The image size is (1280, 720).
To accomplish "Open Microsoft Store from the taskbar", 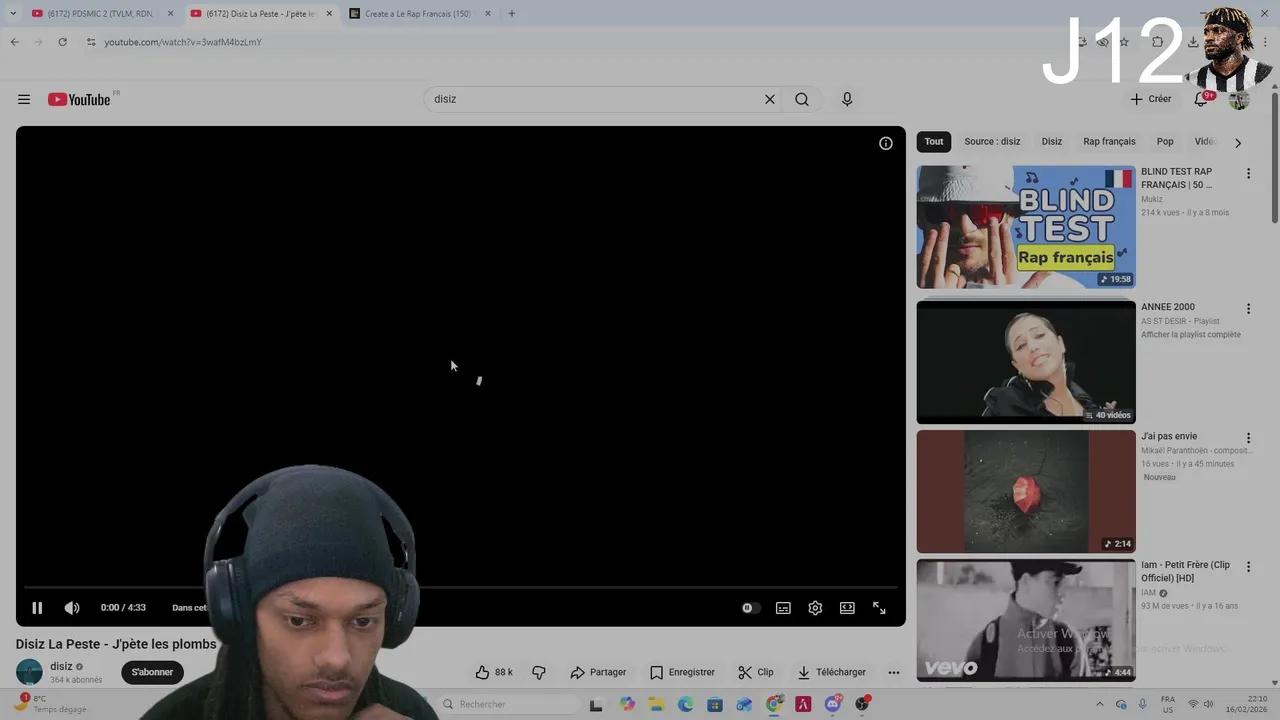I will (714, 704).
